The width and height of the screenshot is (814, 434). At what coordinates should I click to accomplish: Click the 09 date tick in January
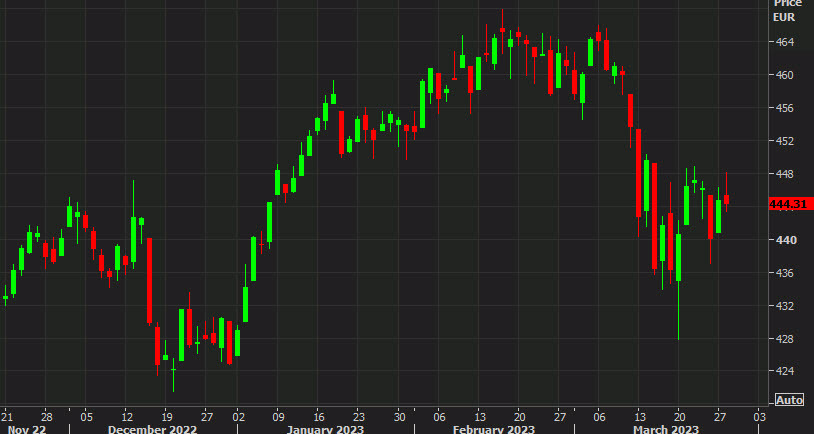click(279, 417)
